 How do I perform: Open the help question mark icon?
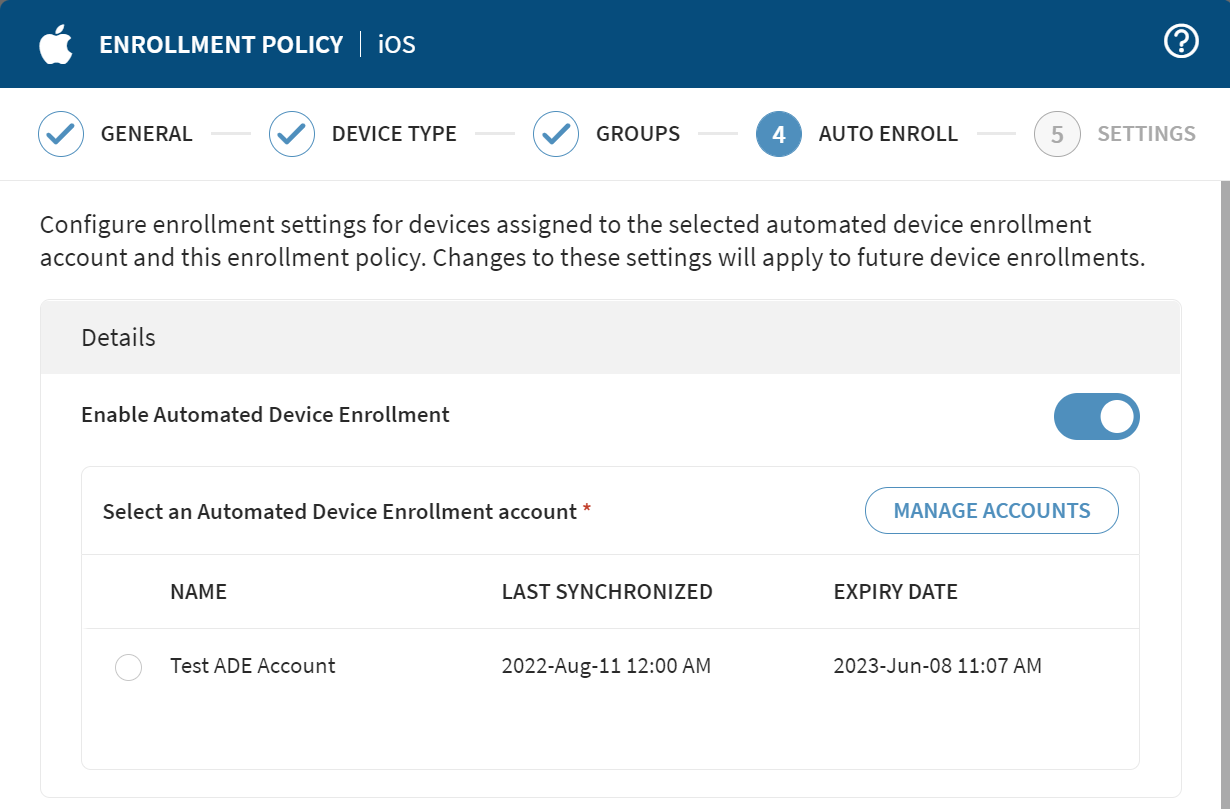point(1180,41)
